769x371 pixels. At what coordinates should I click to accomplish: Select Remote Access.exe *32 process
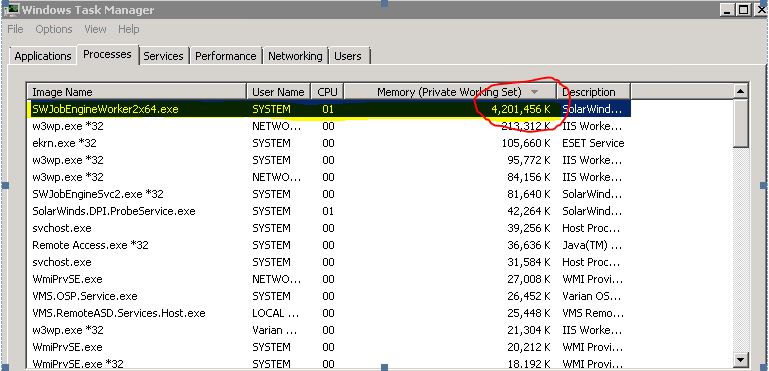click(329, 245)
